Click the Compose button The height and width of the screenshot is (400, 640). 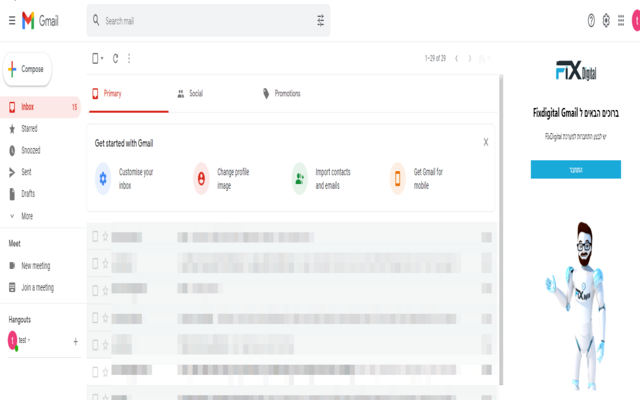(x=27, y=69)
